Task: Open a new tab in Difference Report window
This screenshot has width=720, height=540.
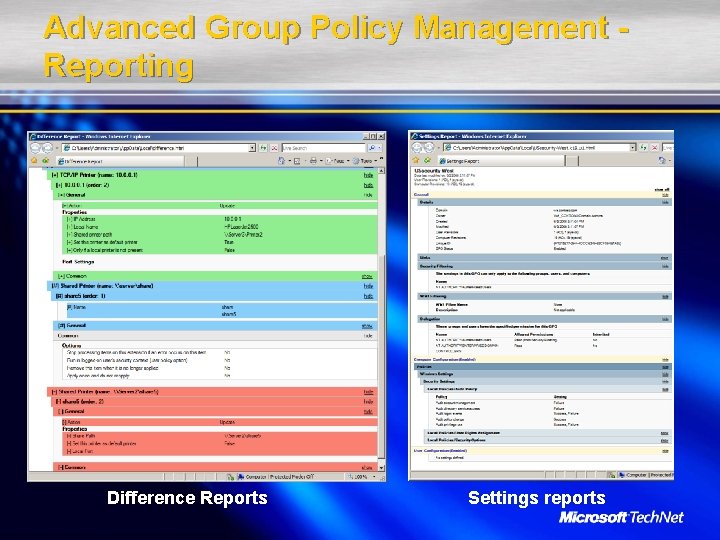Action: [191, 161]
